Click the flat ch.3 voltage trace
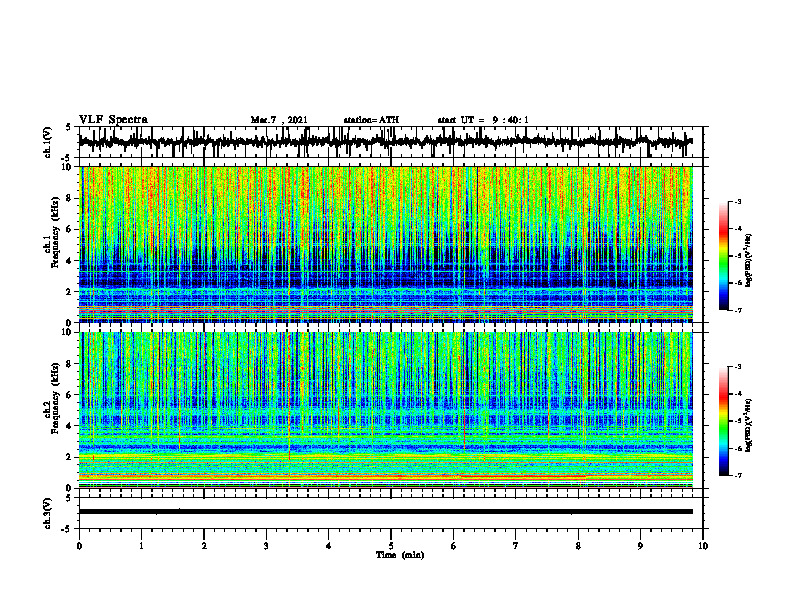Image resolution: width=792 pixels, height=612 pixels. tap(385, 512)
